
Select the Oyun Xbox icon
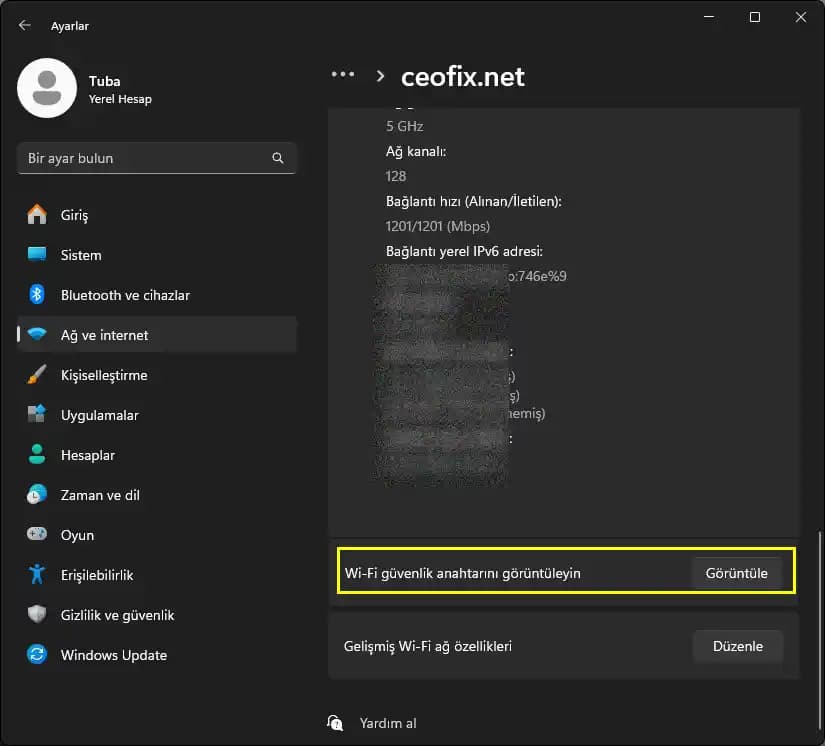[x=36, y=535]
